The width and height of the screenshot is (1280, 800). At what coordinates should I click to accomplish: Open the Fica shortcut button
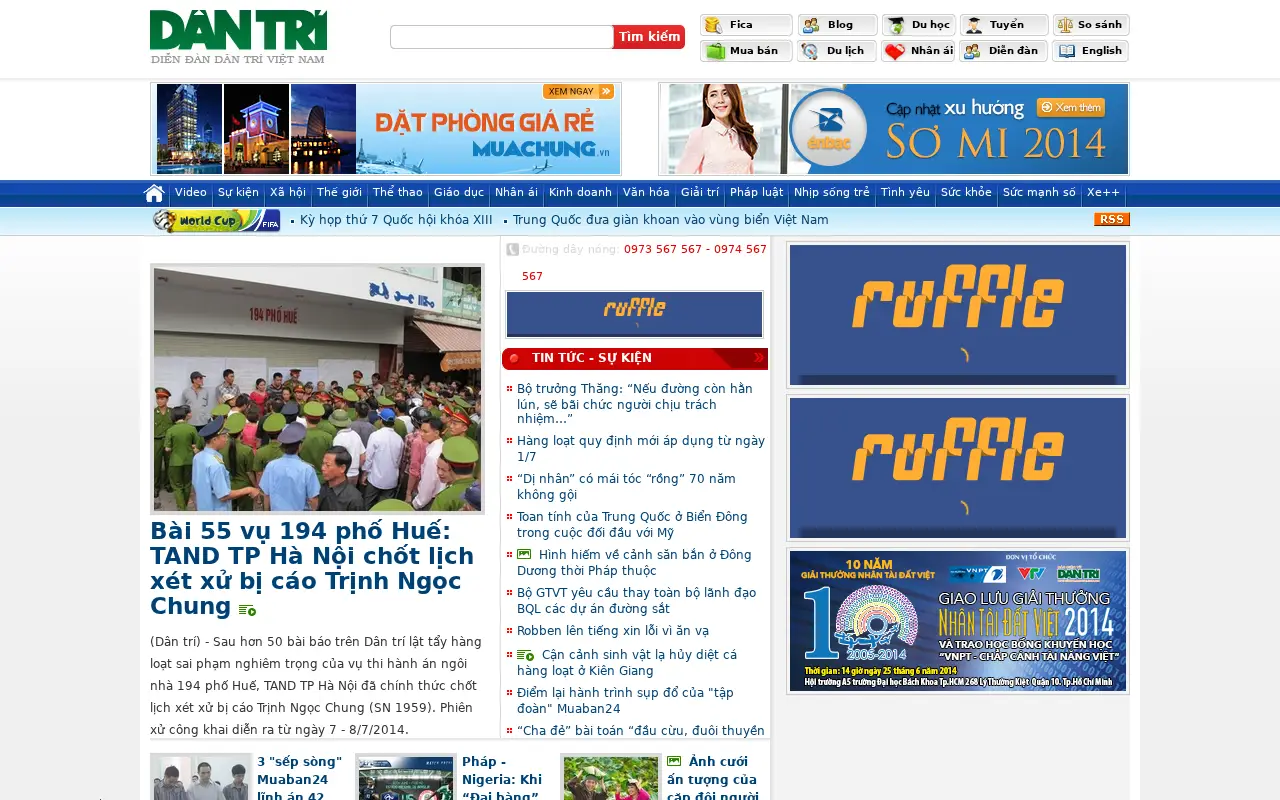pos(746,25)
